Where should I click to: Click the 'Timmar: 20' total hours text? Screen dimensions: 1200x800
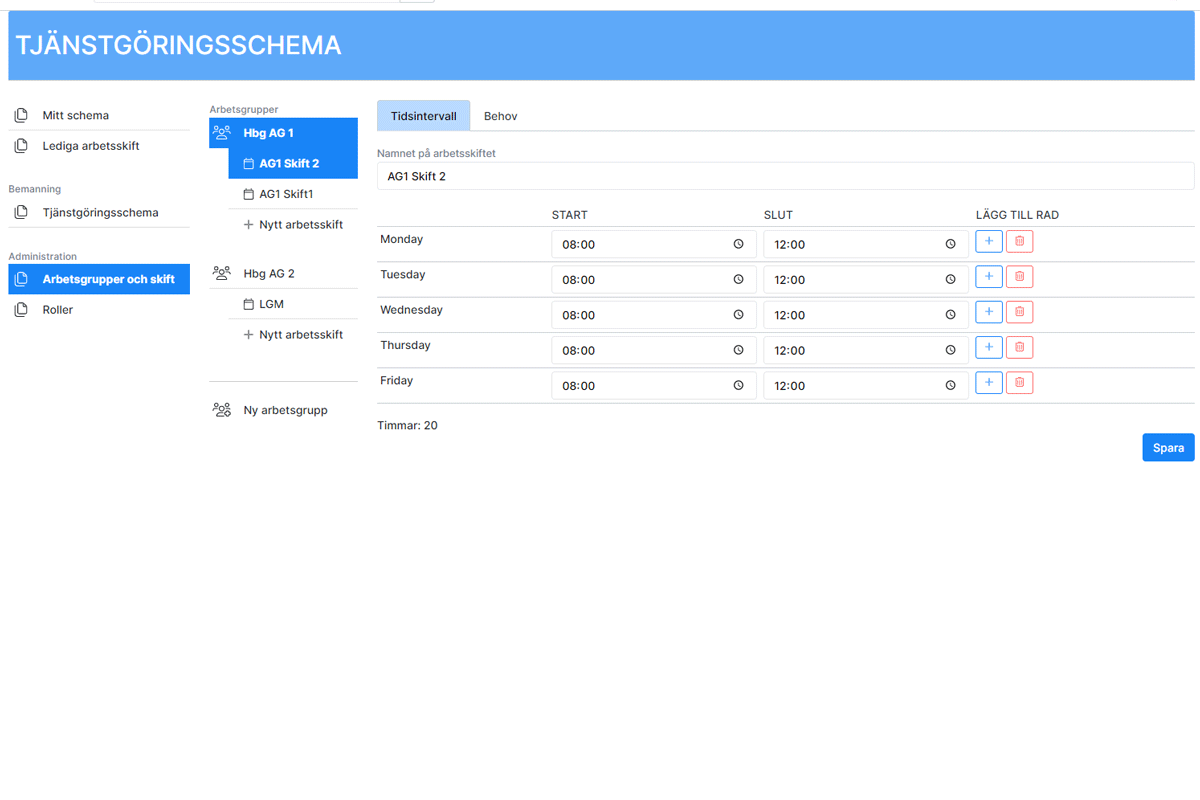pyautogui.click(x=407, y=425)
